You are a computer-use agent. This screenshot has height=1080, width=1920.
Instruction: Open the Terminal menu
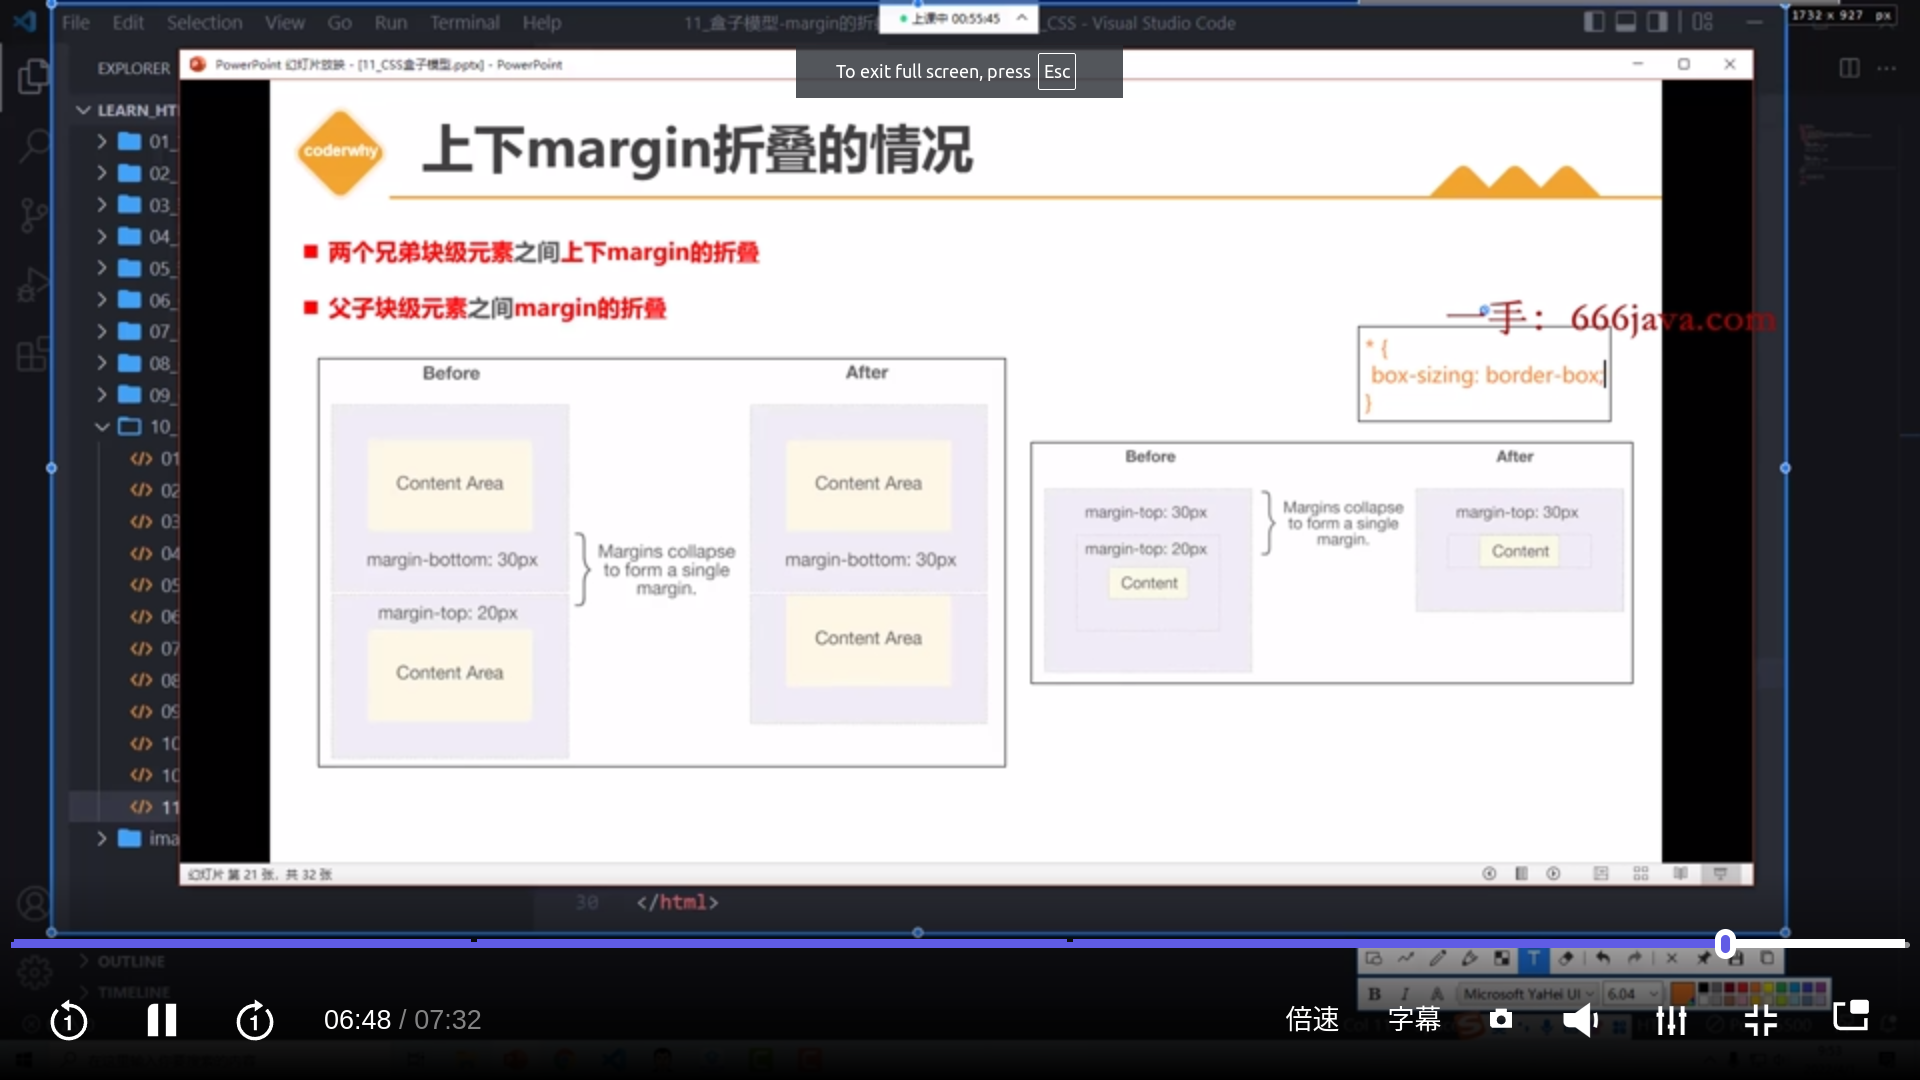[x=464, y=22]
